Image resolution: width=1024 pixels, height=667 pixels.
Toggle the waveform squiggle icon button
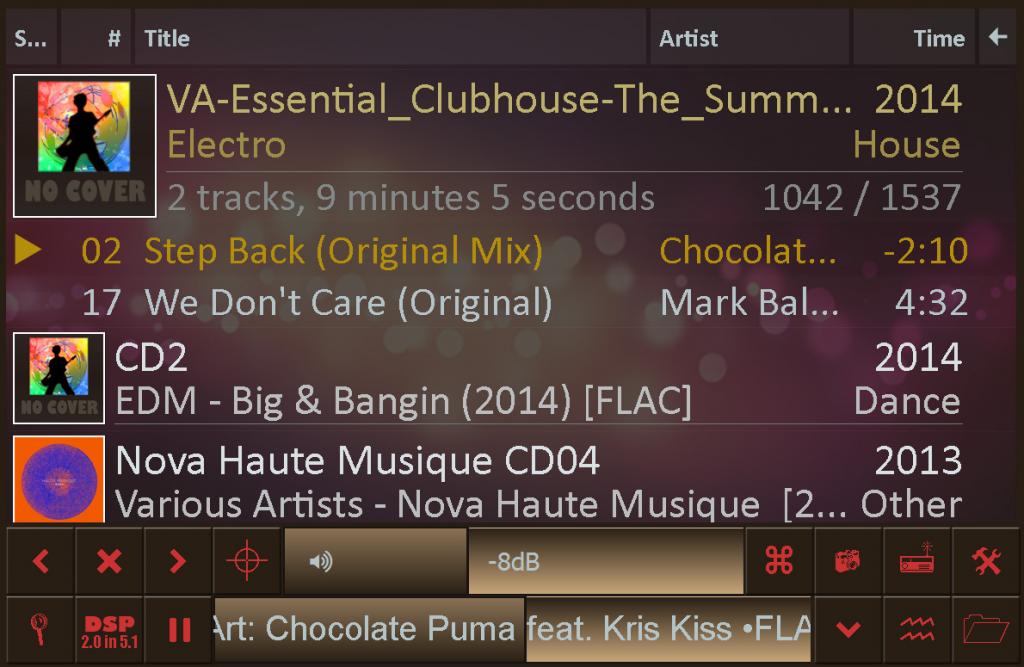pyautogui.click(x=917, y=630)
